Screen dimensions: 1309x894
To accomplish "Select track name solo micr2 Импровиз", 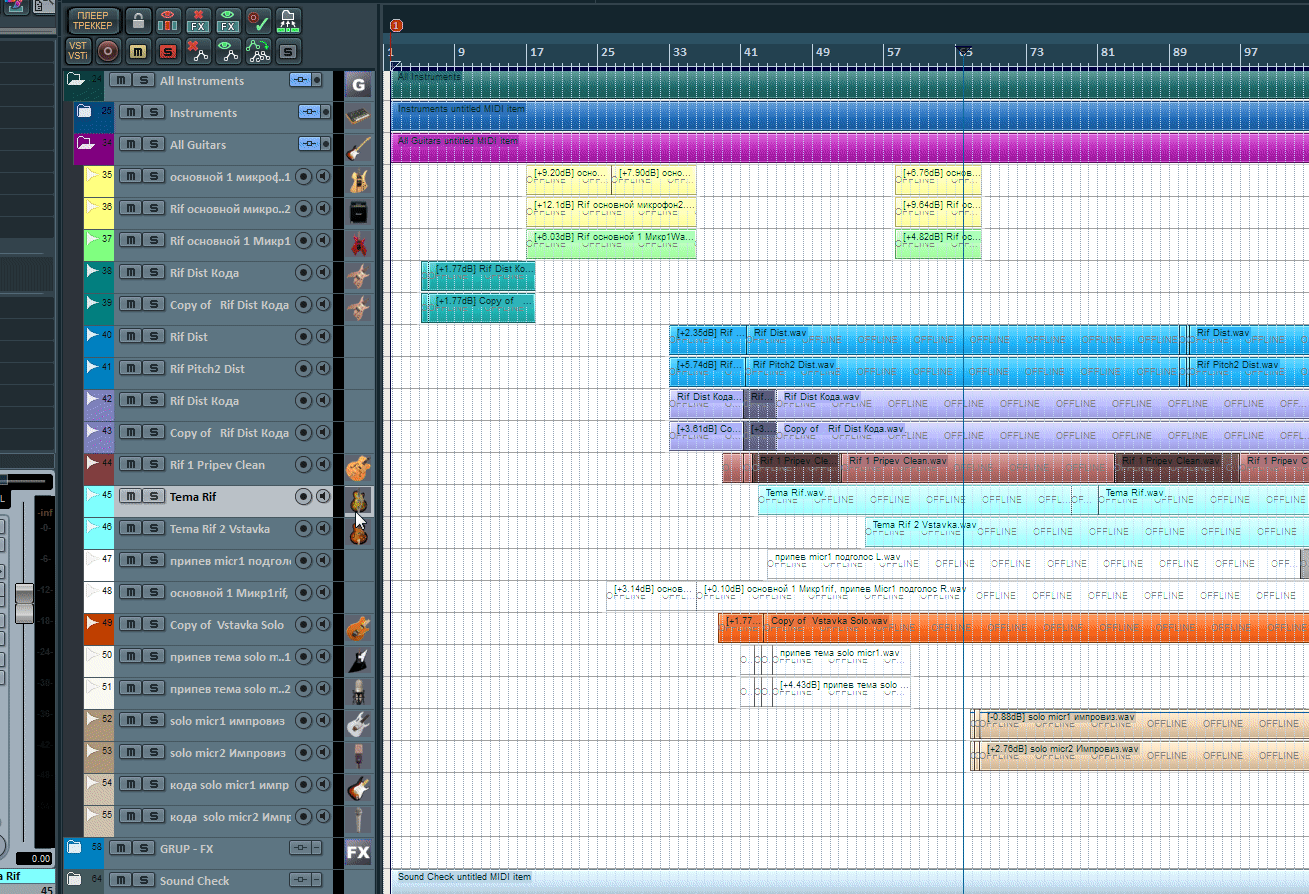I will (x=228, y=753).
